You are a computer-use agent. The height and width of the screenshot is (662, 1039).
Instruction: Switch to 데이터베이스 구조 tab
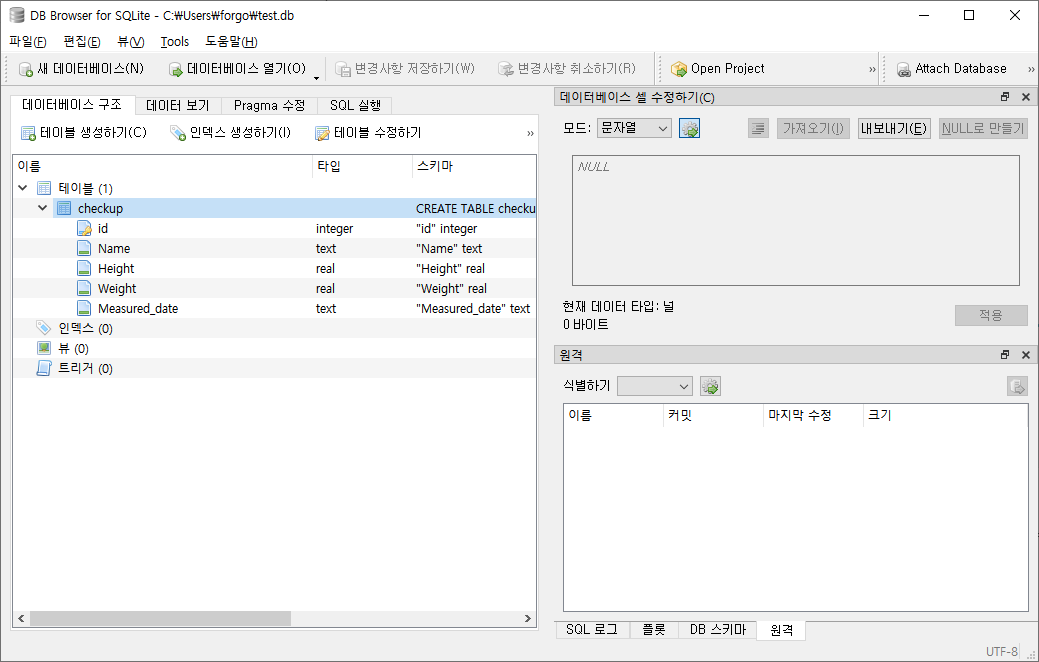coord(72,105)
